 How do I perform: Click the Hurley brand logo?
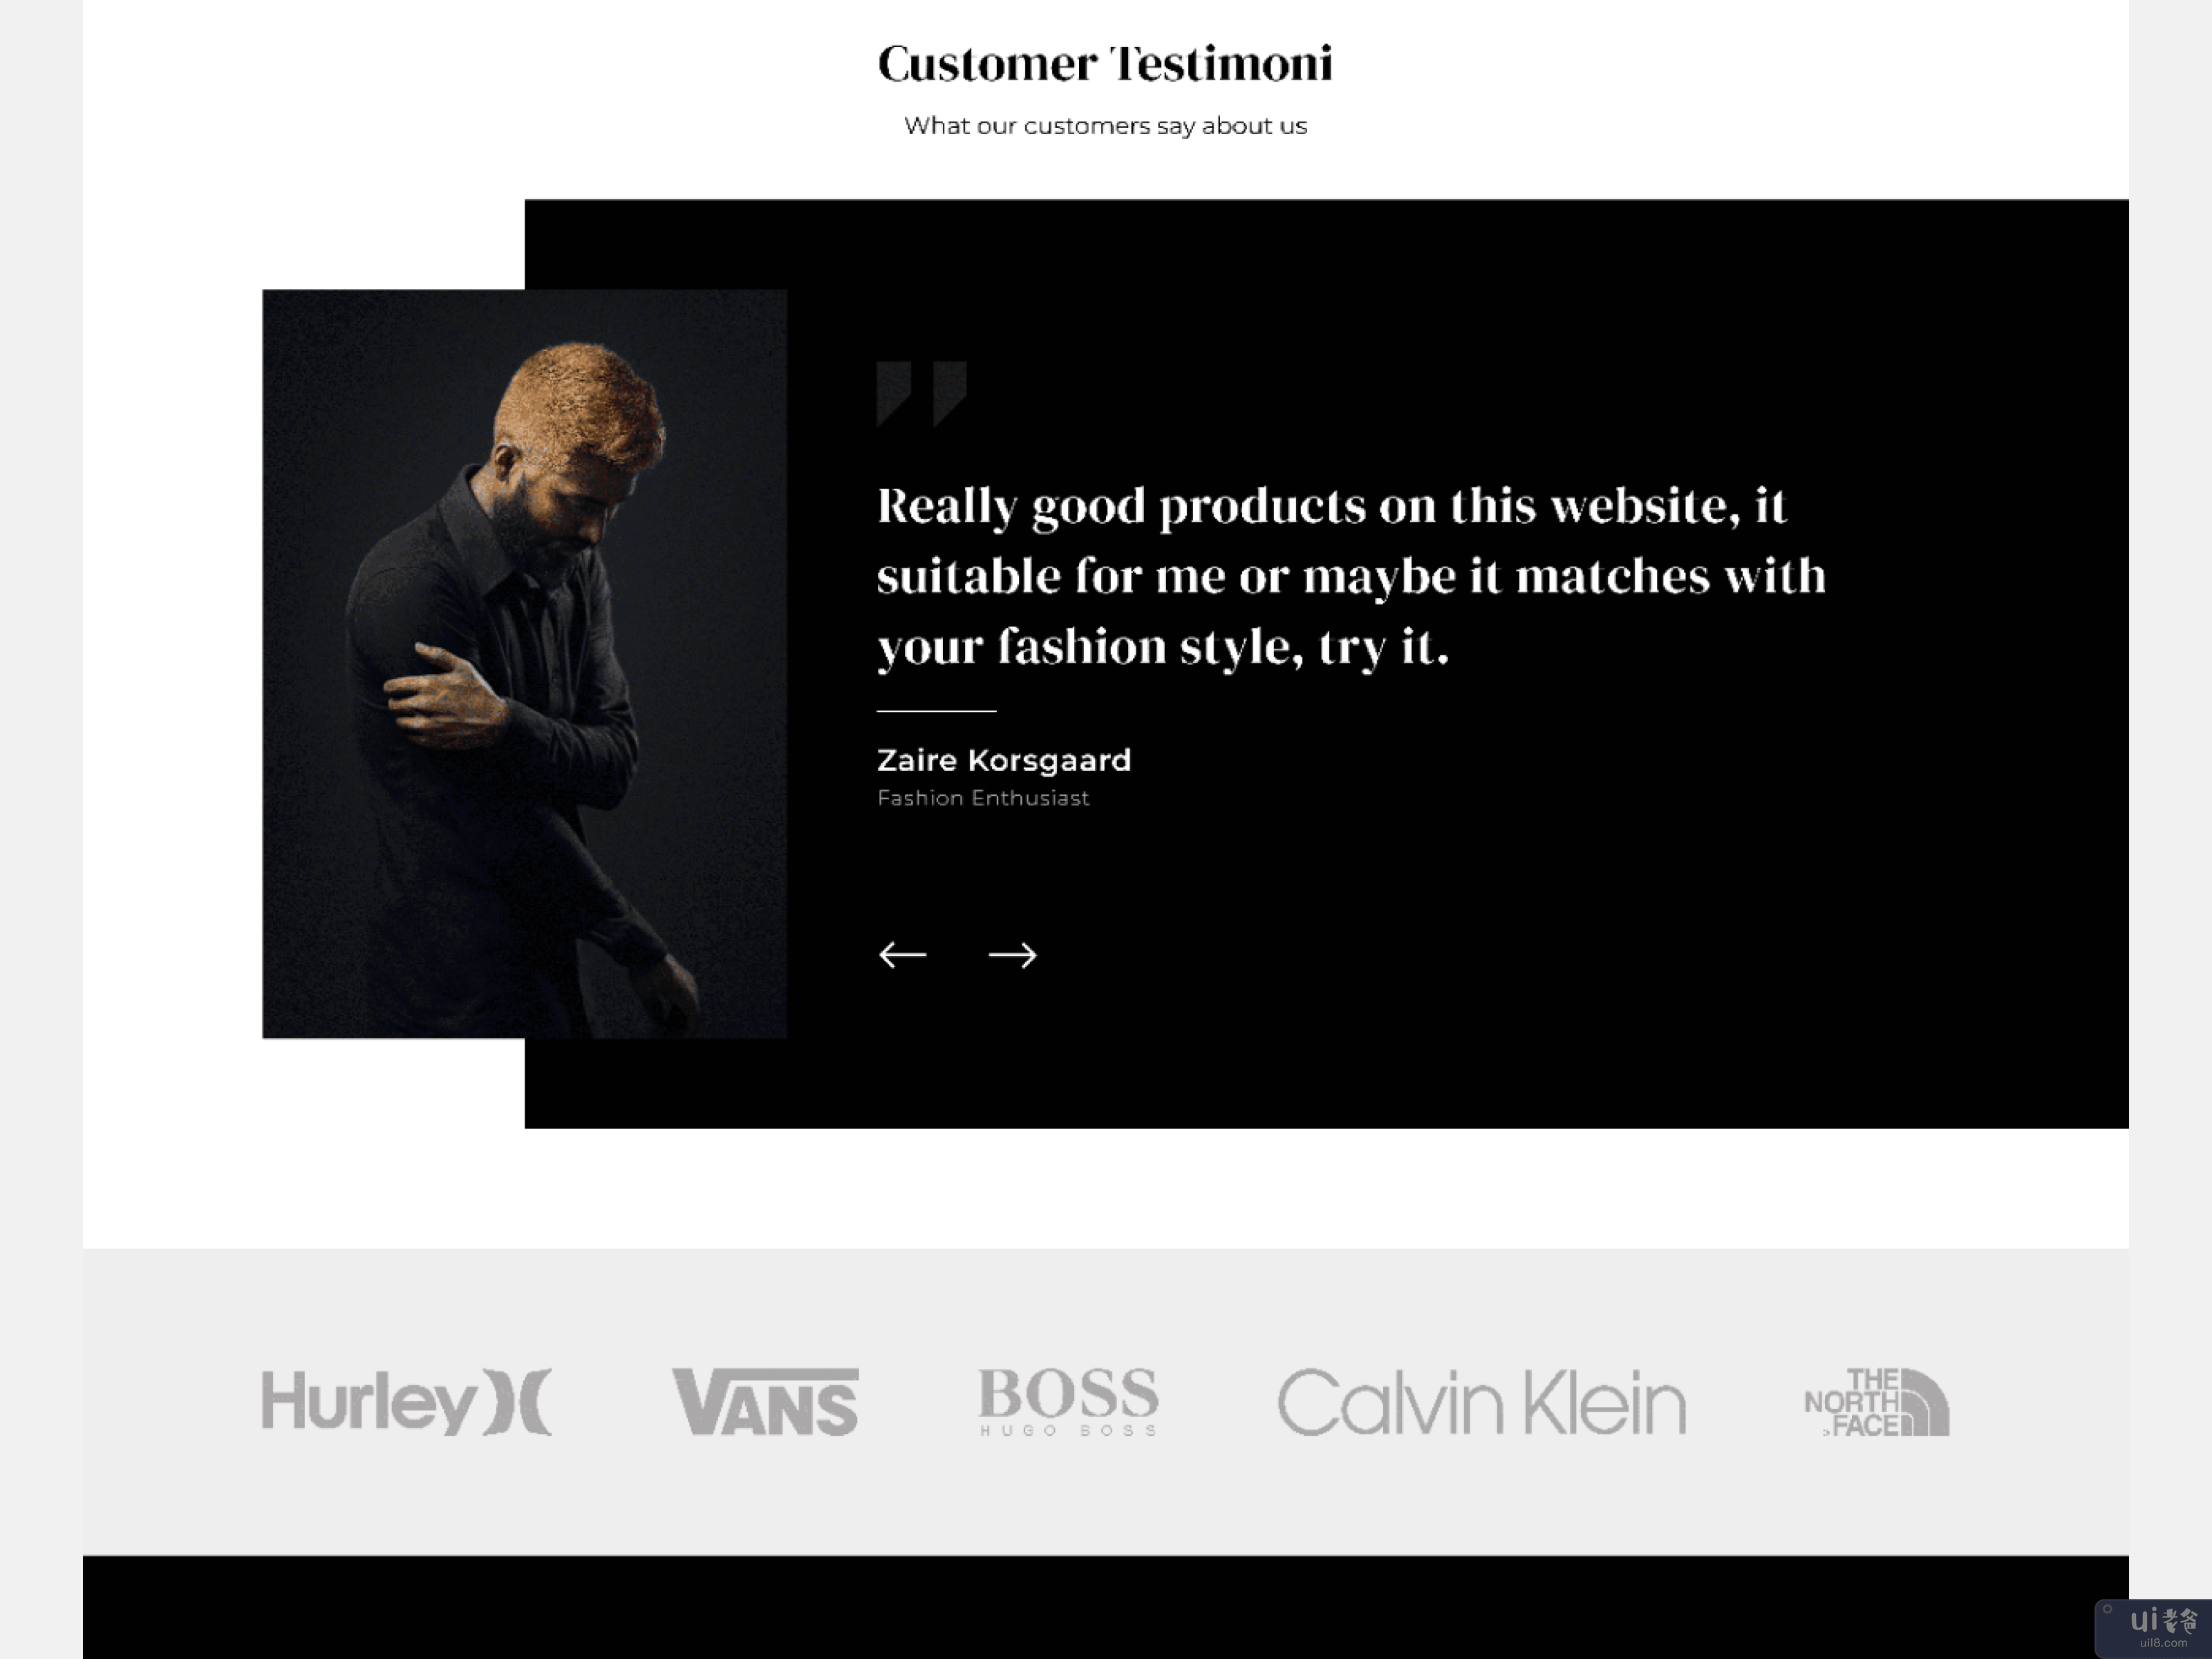pyautogui.click(x=406, y=1401)
